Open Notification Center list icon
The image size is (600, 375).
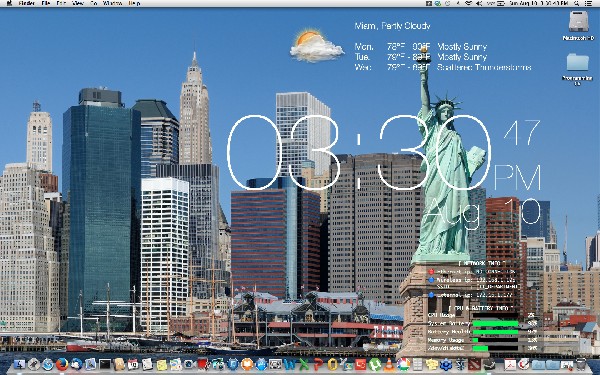[x=589, y=3]
